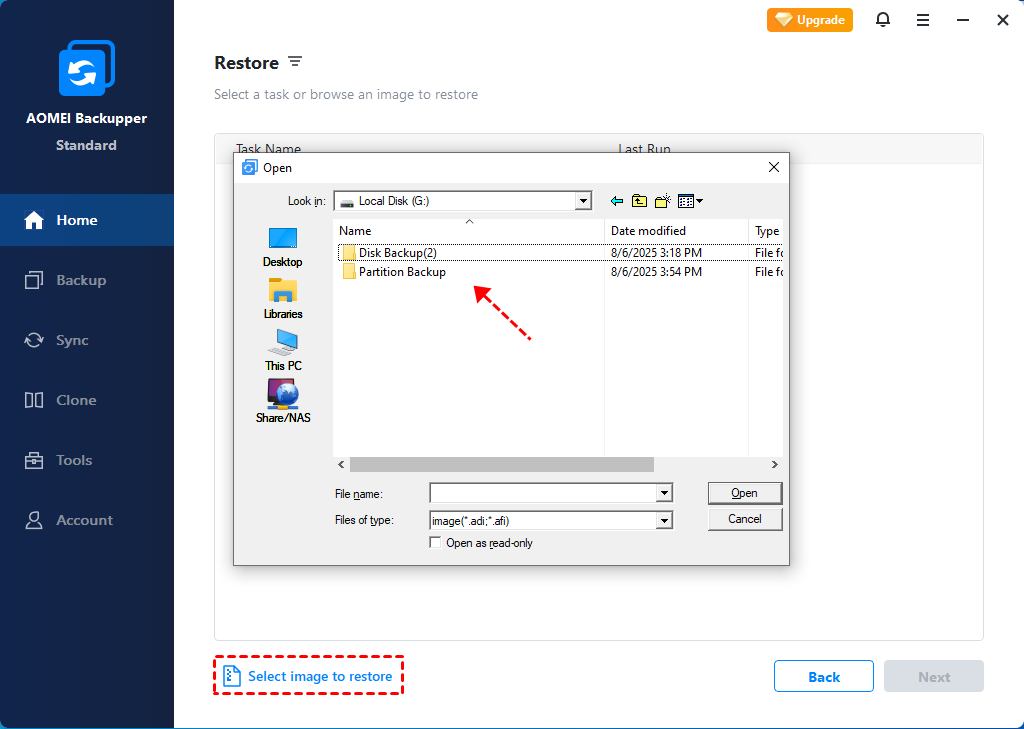The width and height of the screenshot is (1024, 729).
Task: Click the Next button
Action: click(934, 677)
